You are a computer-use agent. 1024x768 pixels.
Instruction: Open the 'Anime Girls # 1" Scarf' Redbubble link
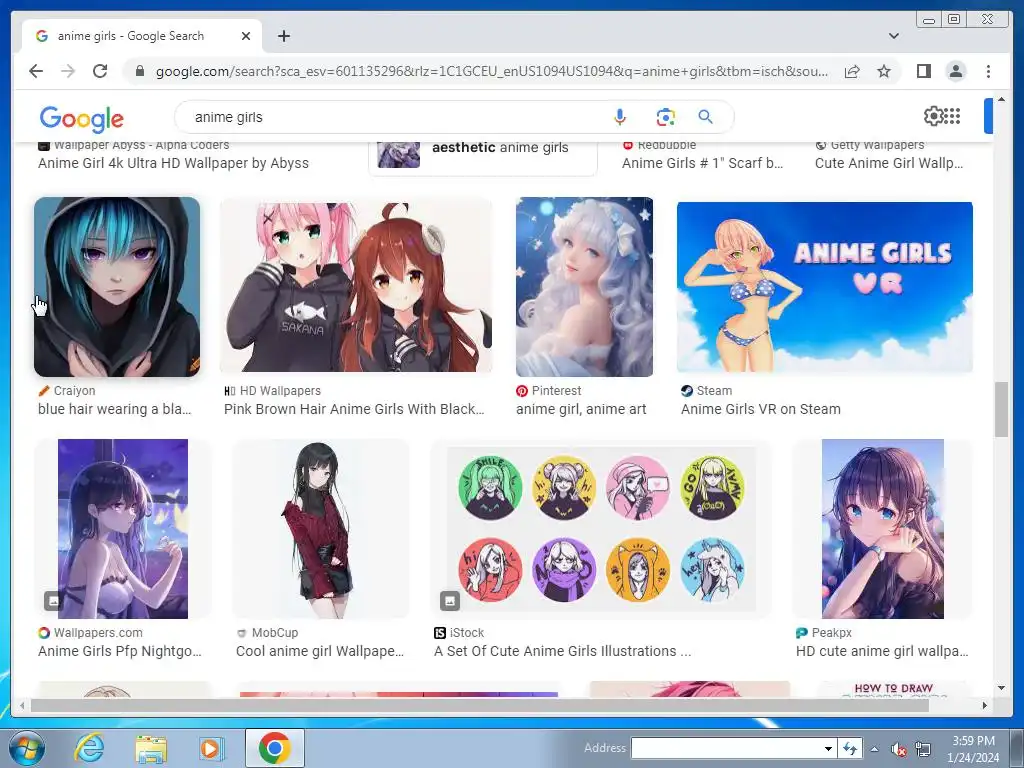[x=702, y=163]
